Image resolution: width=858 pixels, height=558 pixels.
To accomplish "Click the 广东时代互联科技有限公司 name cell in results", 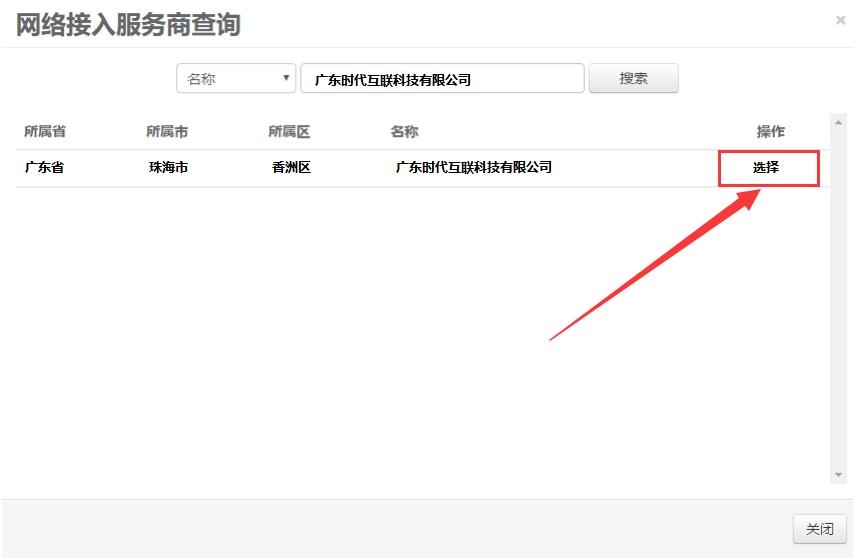I will click(x=473, y=167).
